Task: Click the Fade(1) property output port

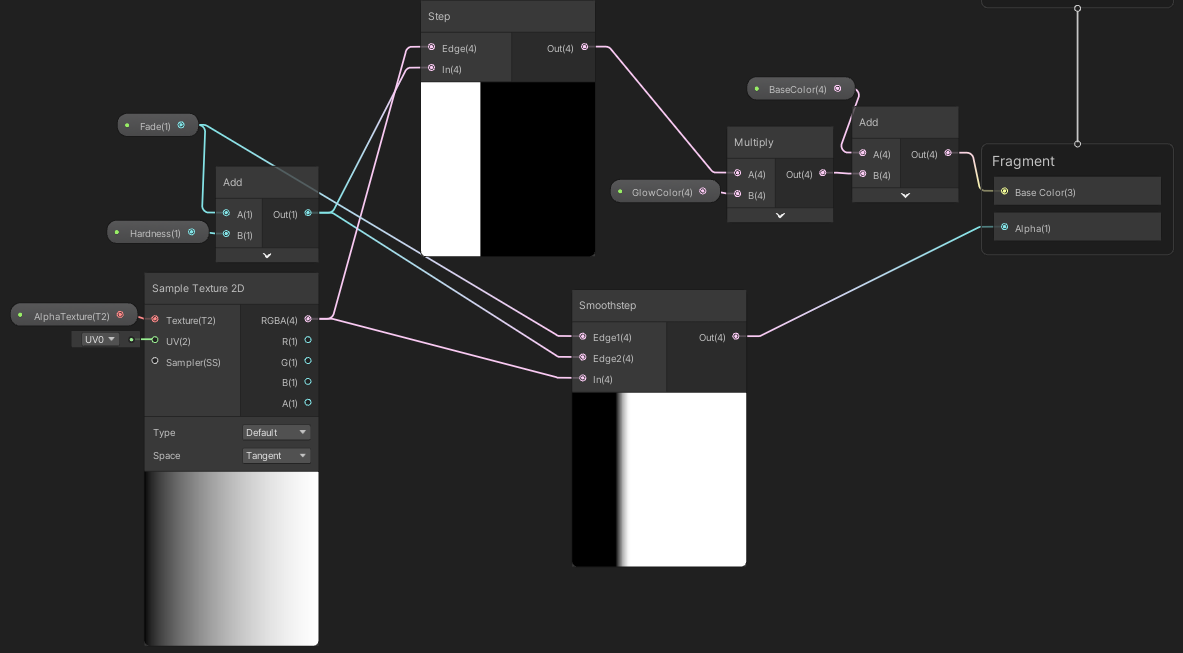Action: [181, 125]
